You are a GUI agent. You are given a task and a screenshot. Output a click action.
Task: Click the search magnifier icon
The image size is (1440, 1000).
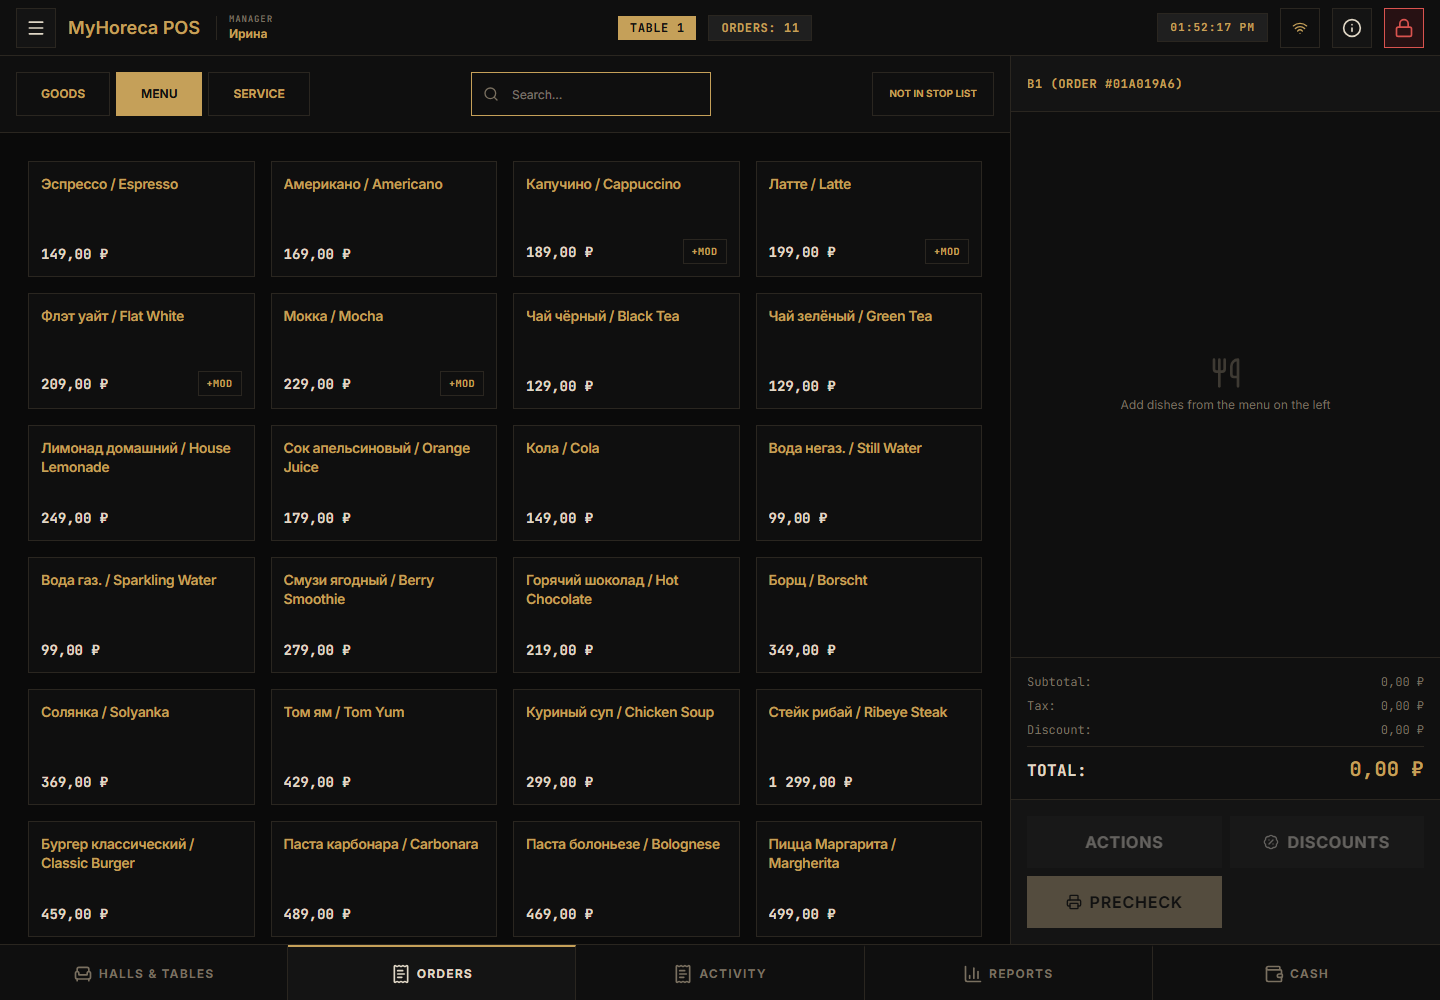pyautogui.click(x=491, y=94)
